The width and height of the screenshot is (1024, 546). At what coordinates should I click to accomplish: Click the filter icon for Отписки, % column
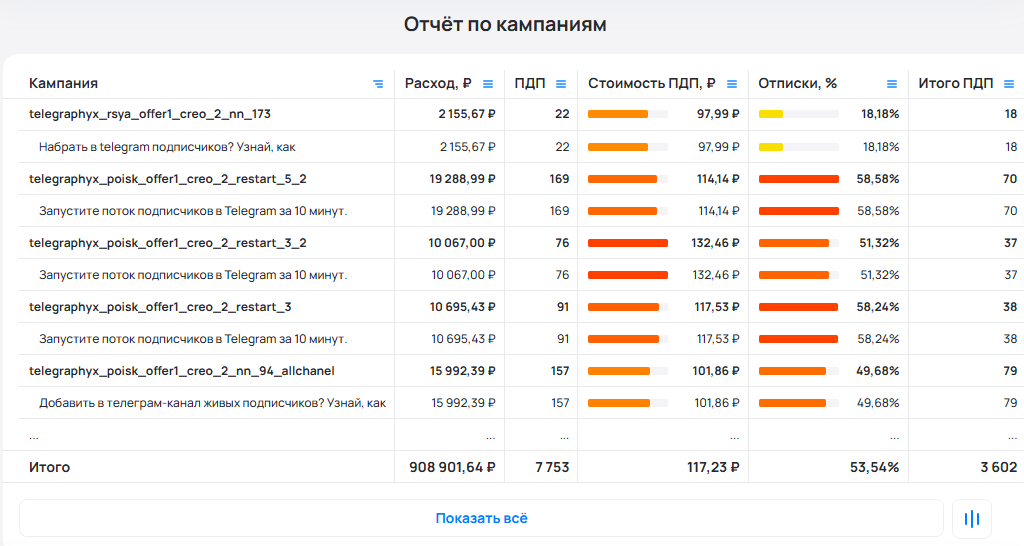click(892, 84)
